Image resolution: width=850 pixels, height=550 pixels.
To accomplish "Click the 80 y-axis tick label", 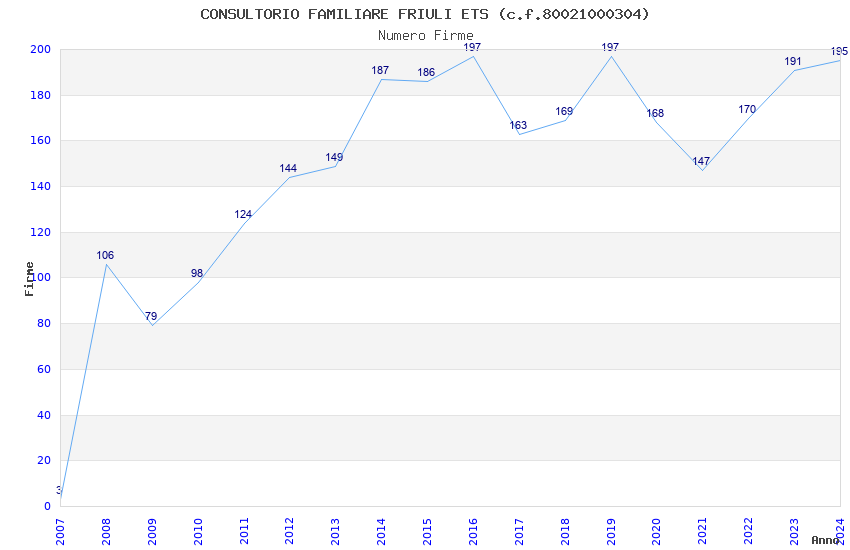I will pos(43,323).
